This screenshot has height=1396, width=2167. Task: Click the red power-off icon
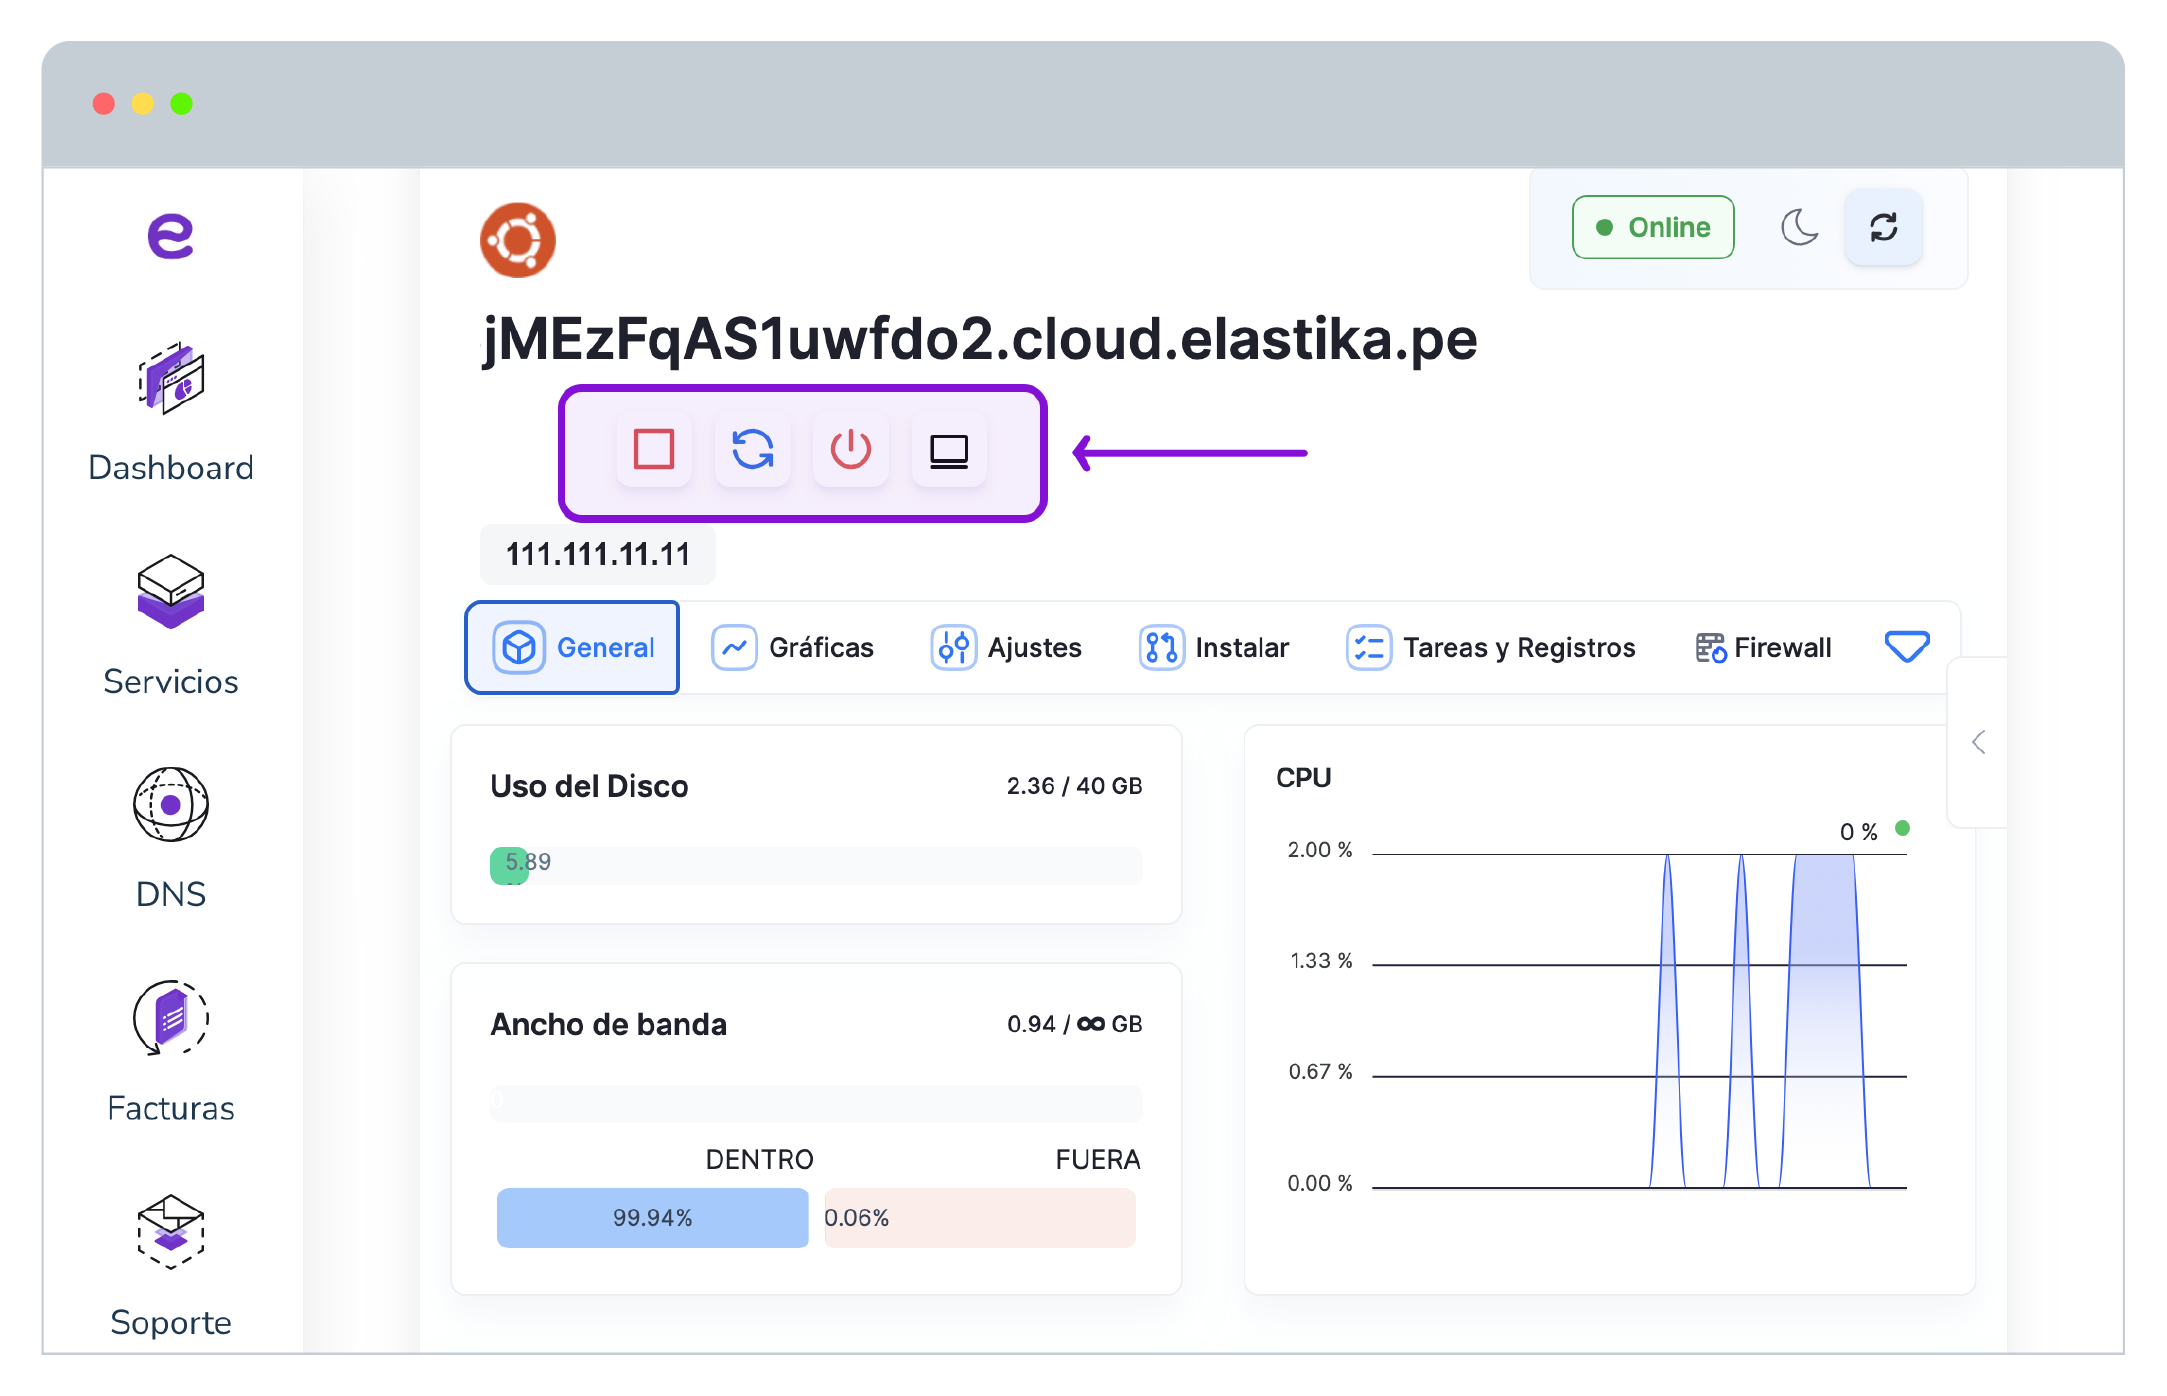pos(850,450)
